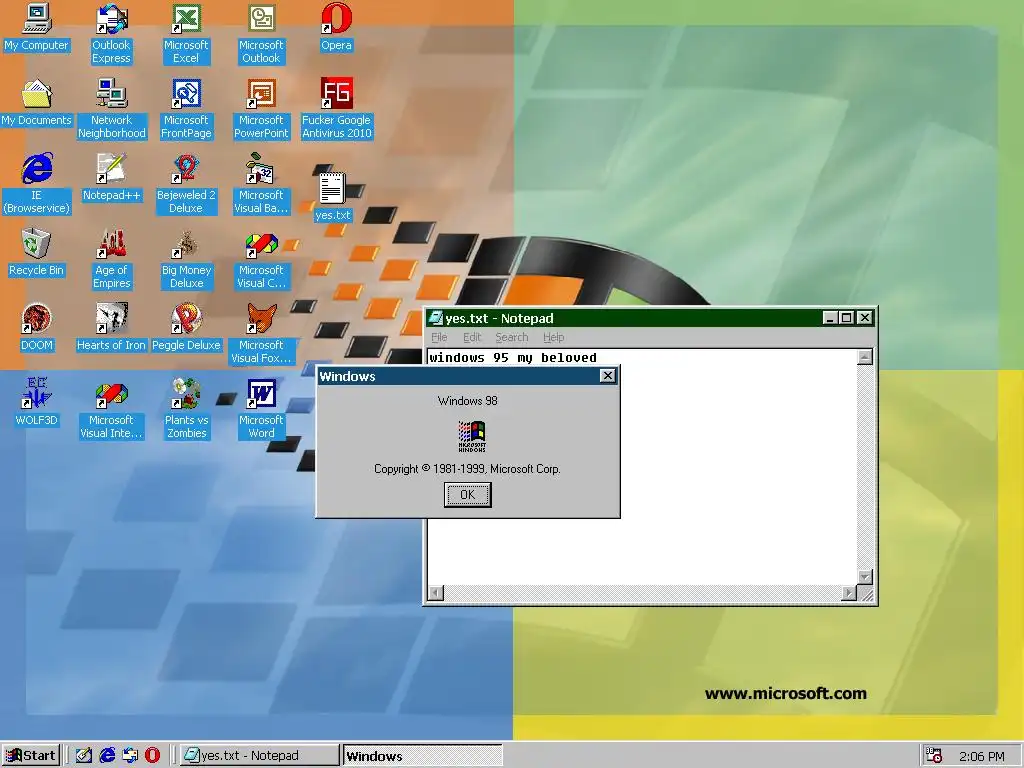
Task: Open the Edit menu in Notepad
Action: 472,337
